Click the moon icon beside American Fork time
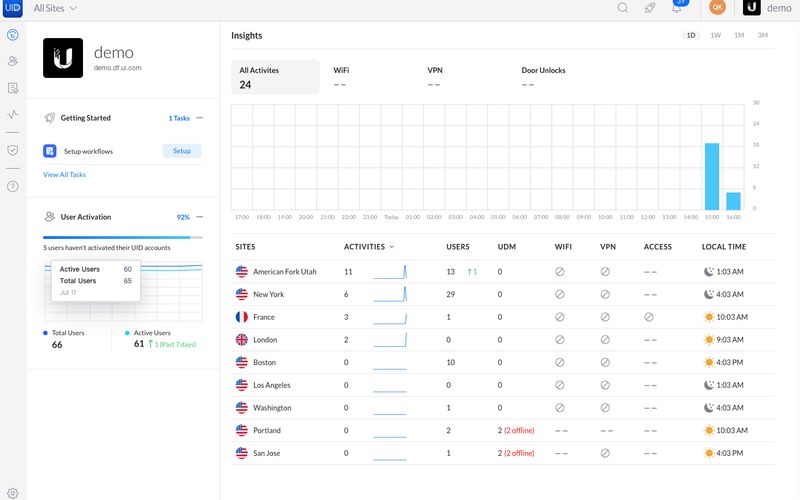The height and width of the screenshot is (500, 800). (x=709, y=271)
